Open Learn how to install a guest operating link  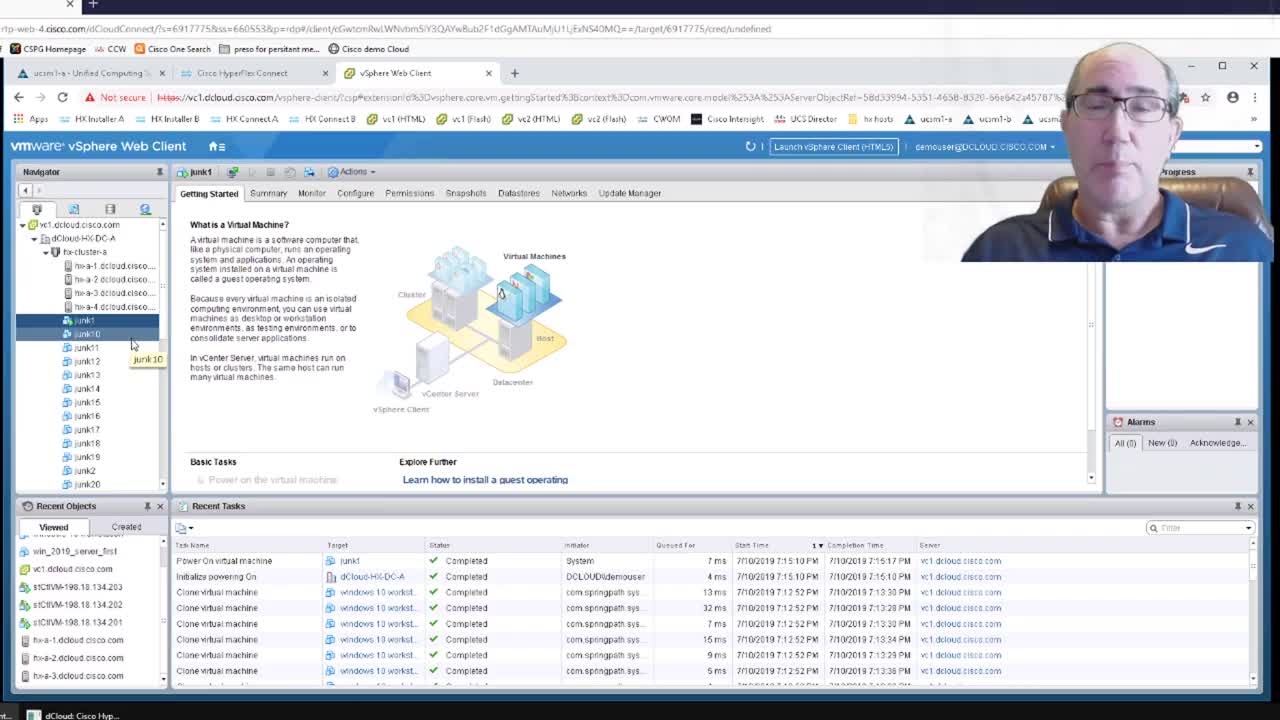click(x=485, y=480)
